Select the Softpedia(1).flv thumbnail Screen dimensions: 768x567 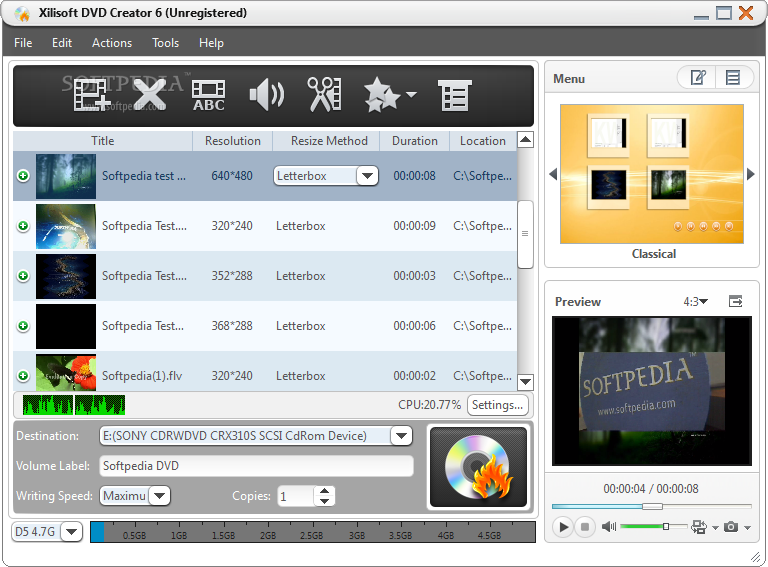(x=66, y=373)
